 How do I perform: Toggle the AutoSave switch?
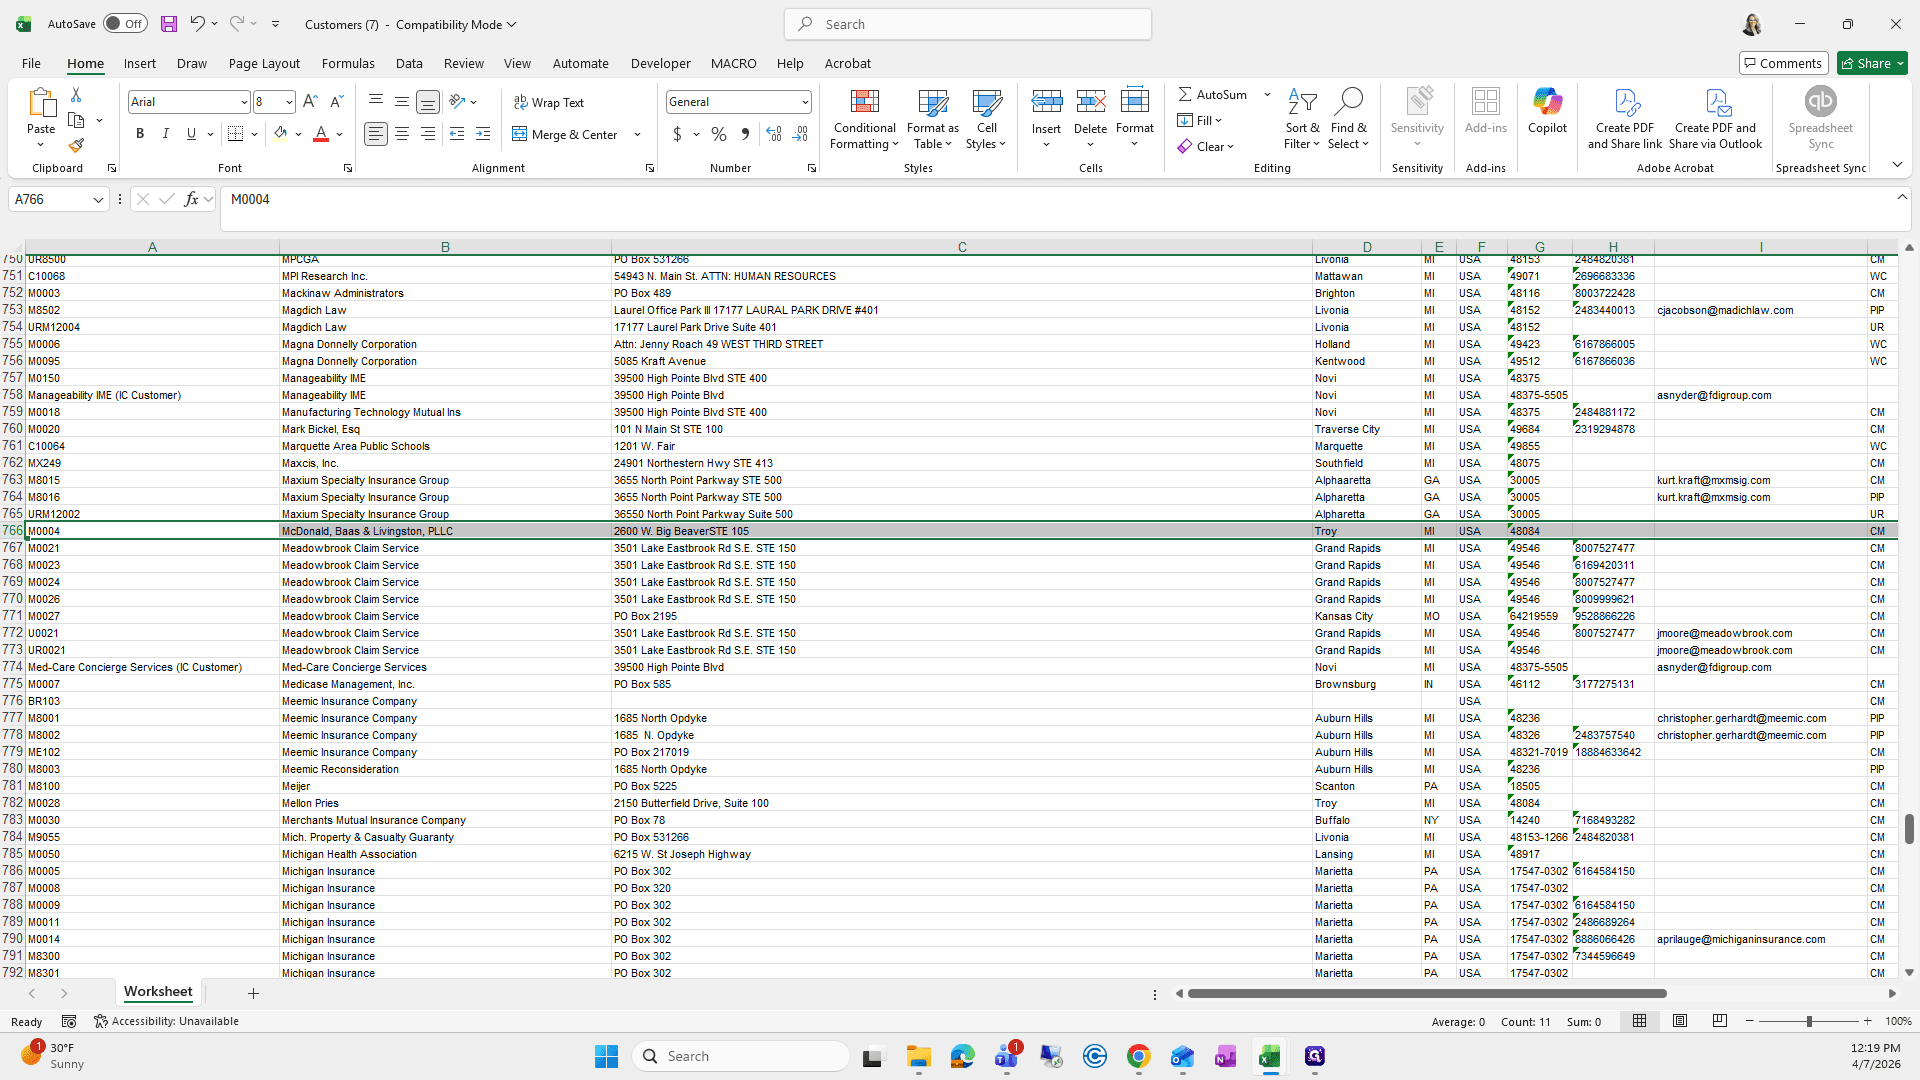[125, 24]
